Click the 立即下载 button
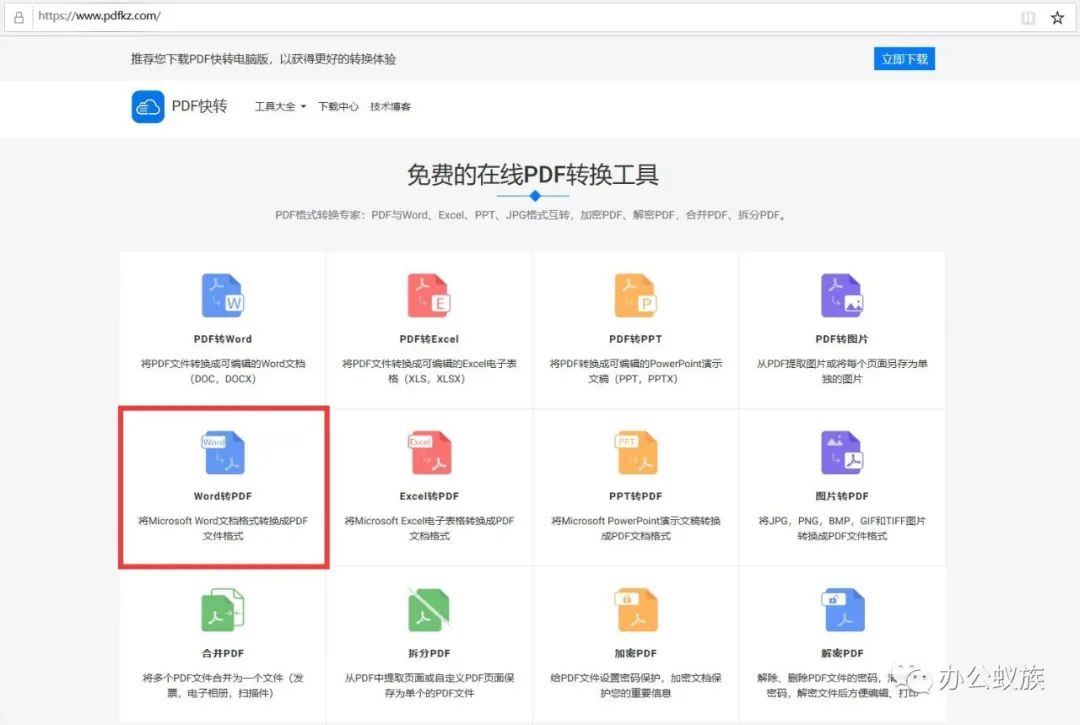1080x725 pixels. click(904, 59)
